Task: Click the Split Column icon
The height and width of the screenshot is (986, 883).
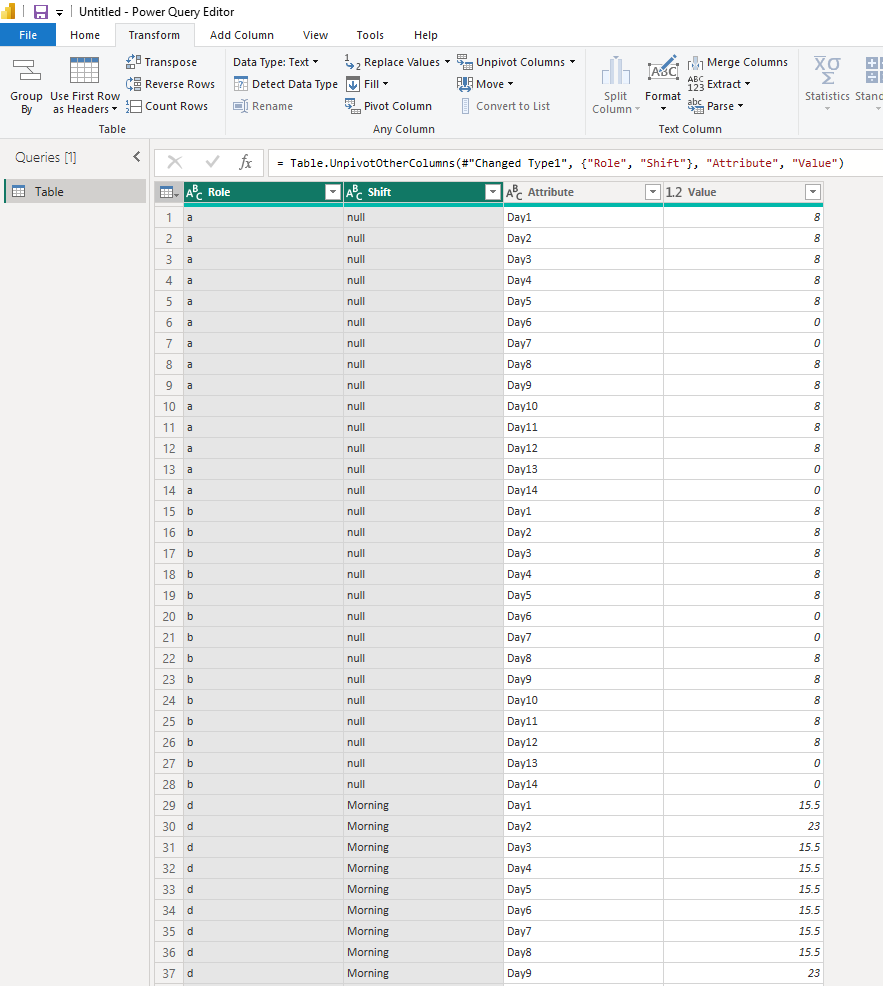Action: coord(615,70)
